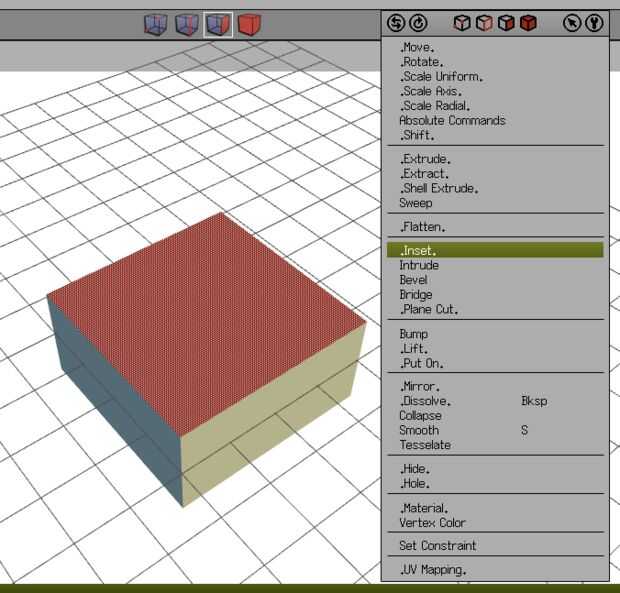This screenshot has width=620, height=593.
Task: Select body selection mode red cube in main toolbar
Action: [250, 25]
